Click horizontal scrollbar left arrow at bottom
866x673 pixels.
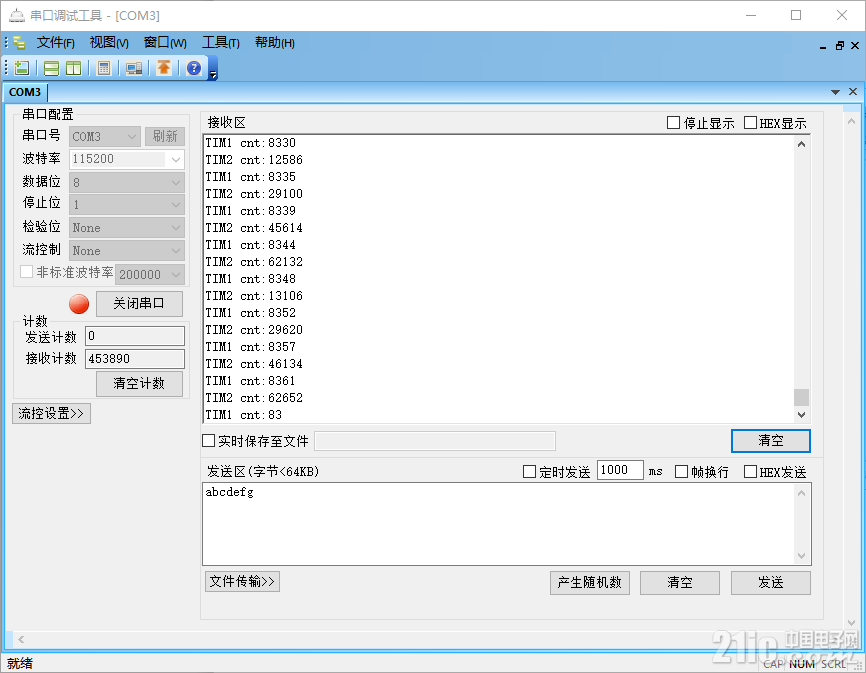point(21,639)
